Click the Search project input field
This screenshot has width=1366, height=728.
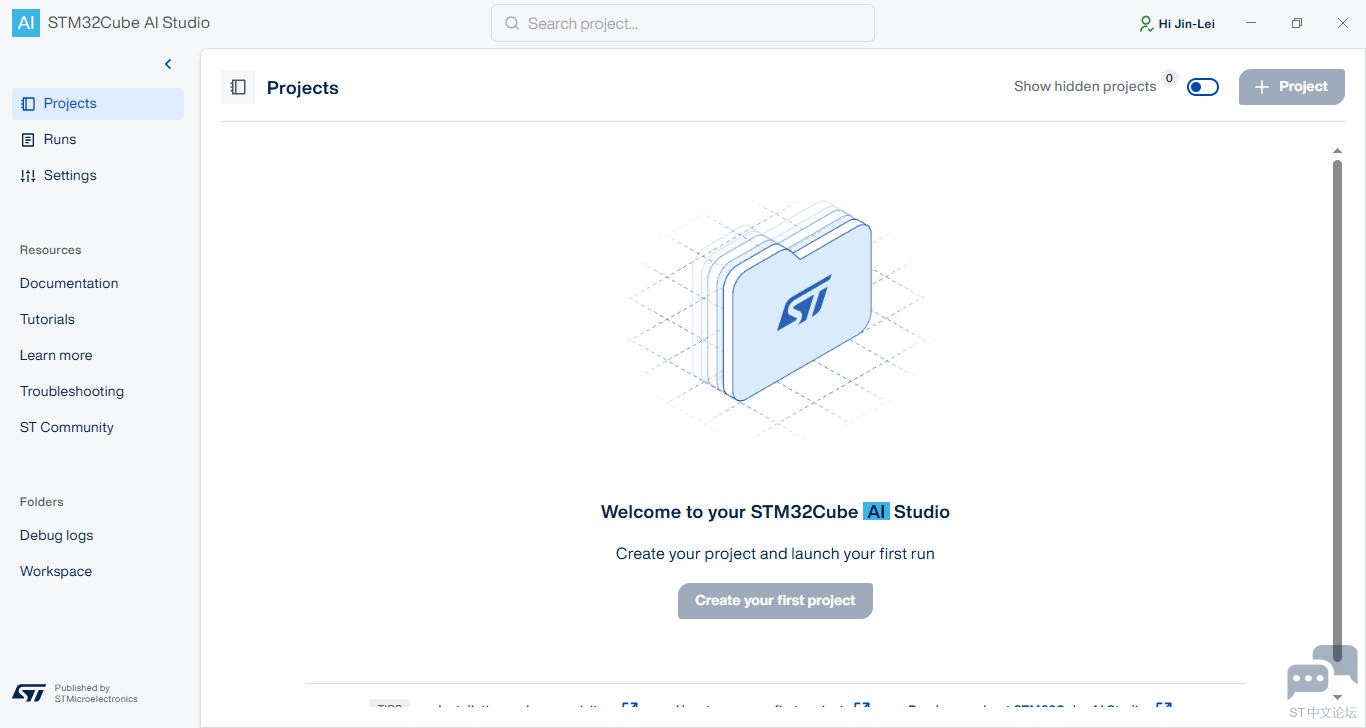683,23
